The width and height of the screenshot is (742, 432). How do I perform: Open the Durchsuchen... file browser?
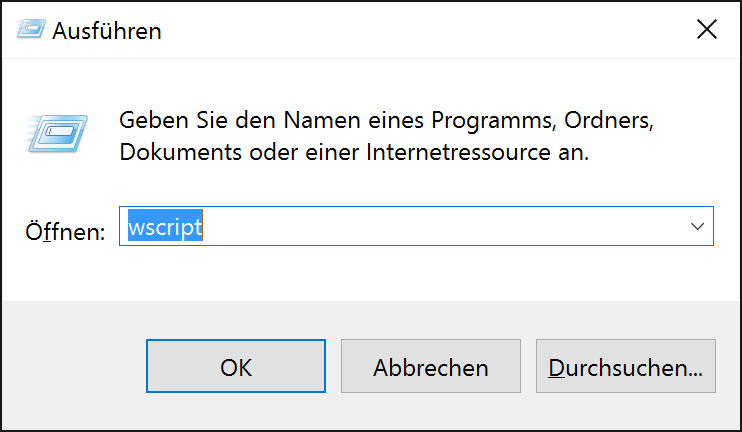(626, 367)
